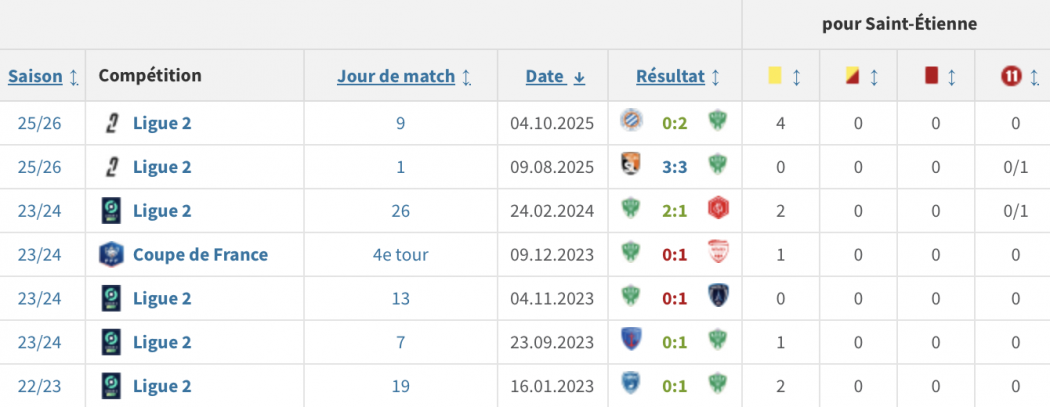Open the 0:2 match result link
The height and width of the screenshot is (407, 1050).
pyautogui.click(x=674, y=123)
